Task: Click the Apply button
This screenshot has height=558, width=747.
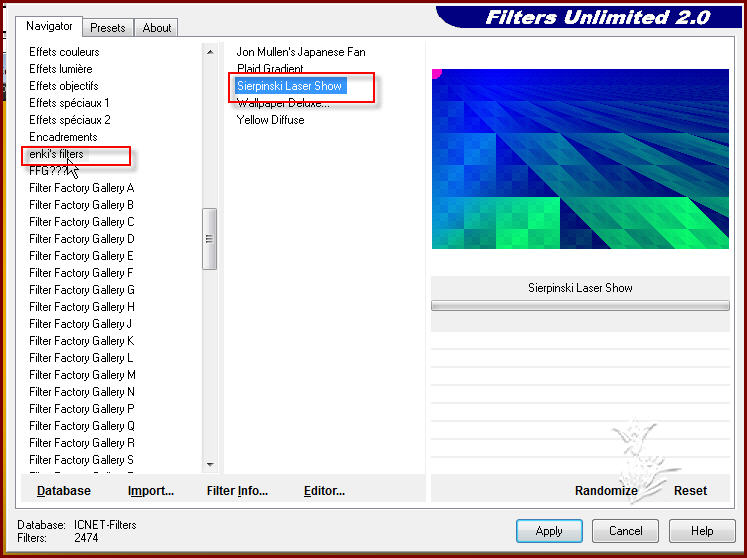Action: [549, 531]
